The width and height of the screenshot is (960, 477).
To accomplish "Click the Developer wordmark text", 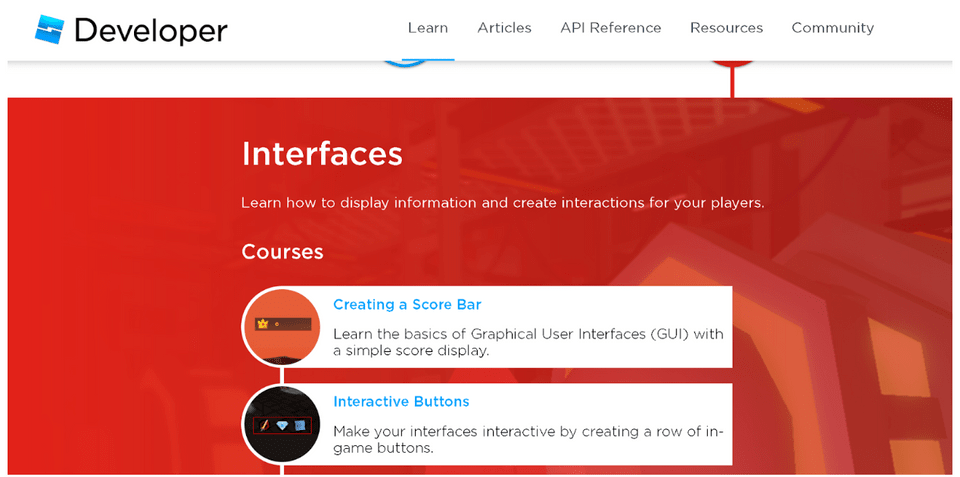I will pos(151,31).
